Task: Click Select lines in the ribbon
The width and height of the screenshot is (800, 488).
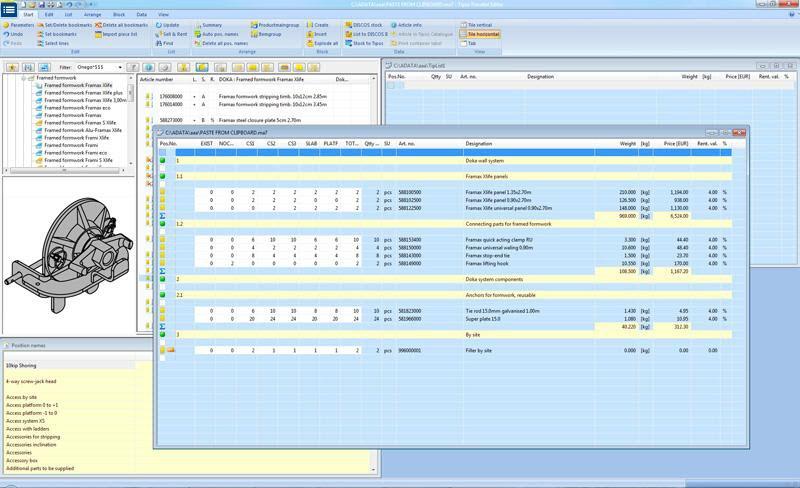Action: pos(53,43)
